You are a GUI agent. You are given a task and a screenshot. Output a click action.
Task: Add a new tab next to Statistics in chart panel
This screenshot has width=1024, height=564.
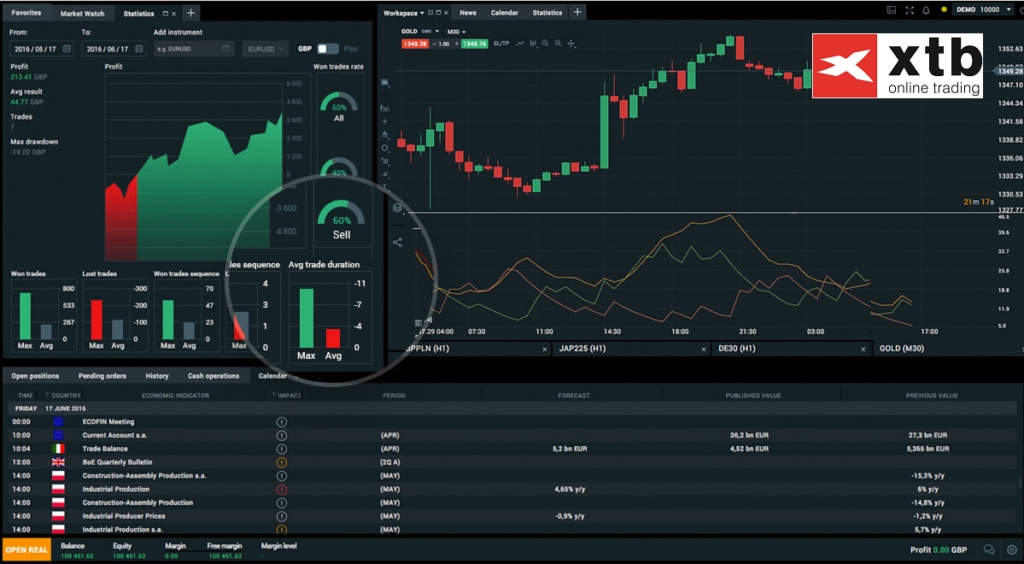coord(577,12)
